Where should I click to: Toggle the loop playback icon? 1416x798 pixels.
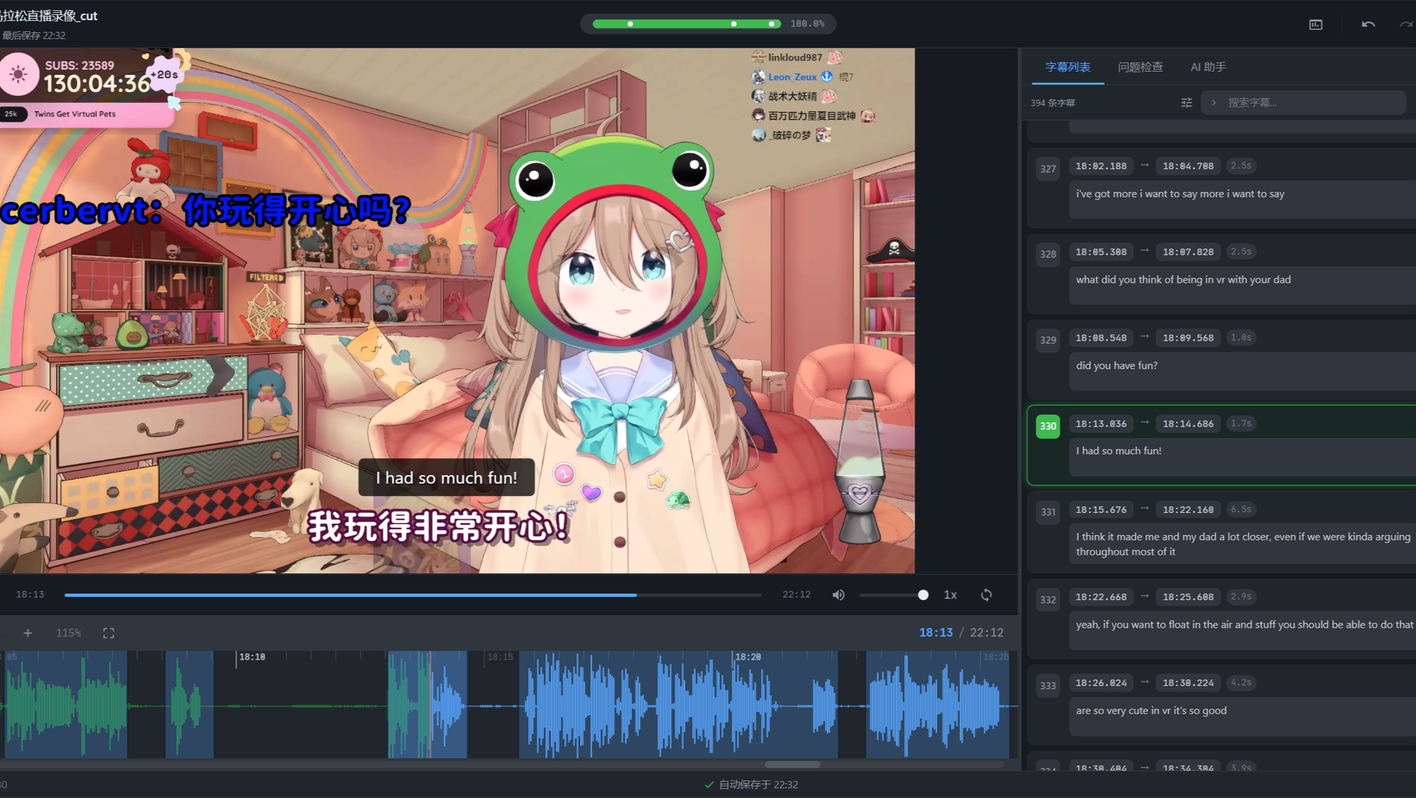[986, 595]
